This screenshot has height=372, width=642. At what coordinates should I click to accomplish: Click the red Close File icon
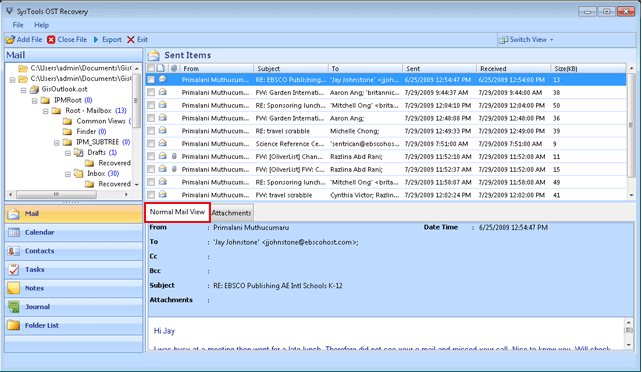[51, 40]
